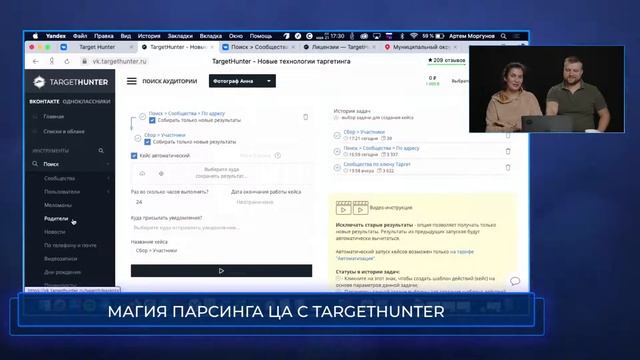This screenshot has height=360, width=640.
Task: Delete the Поиск > Сообщества > По адресу case step
Action: 306,117
